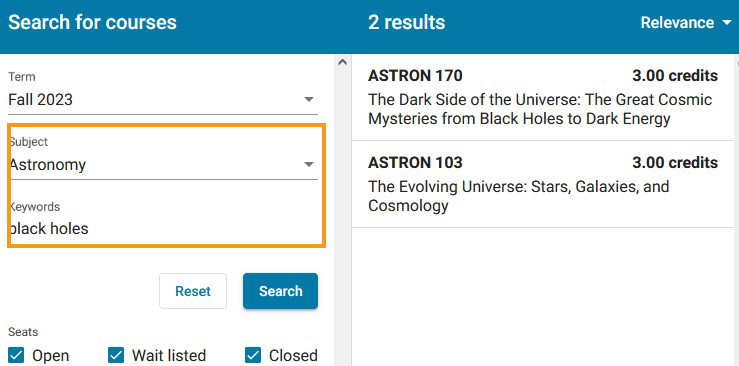Click the Reset button
739x366 pixels.
click(x=193, y=291)
